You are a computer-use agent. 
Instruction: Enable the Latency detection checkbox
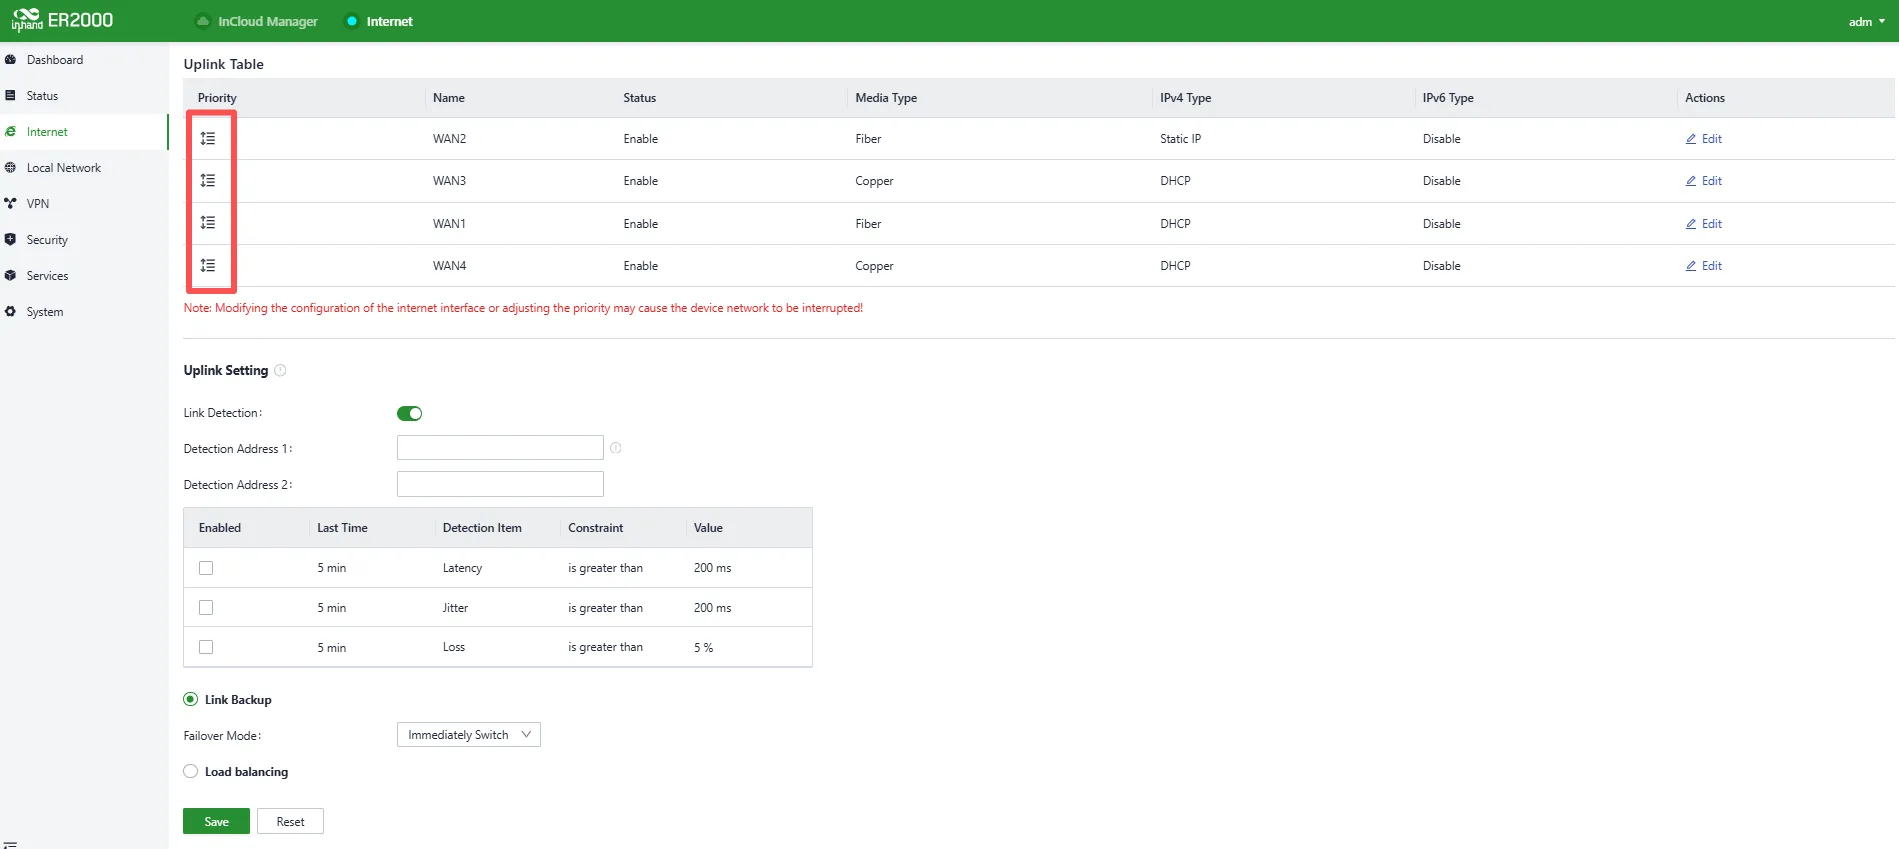point(206,568)
